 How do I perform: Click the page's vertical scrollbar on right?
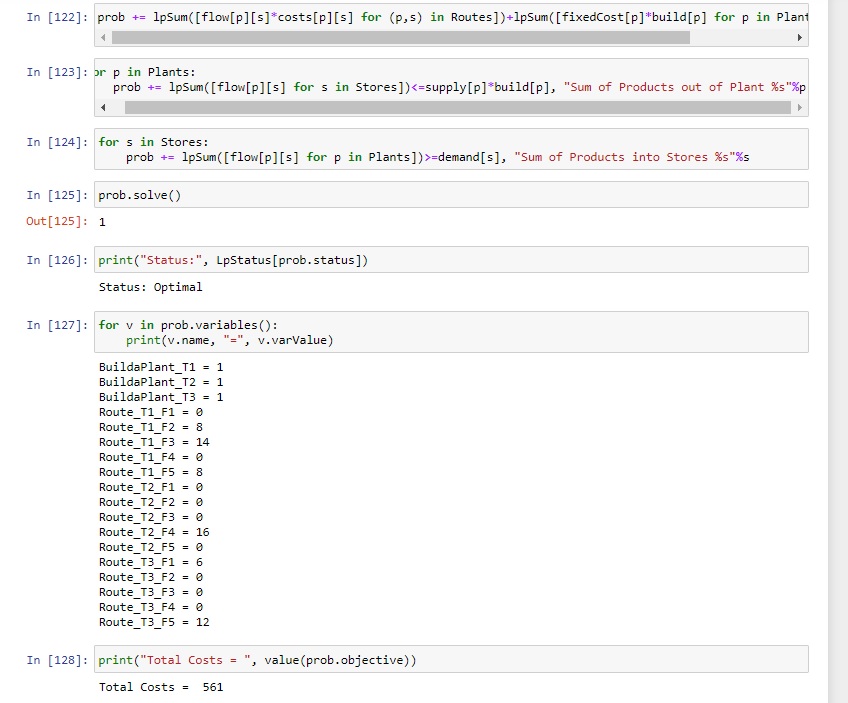coord(838,352)
